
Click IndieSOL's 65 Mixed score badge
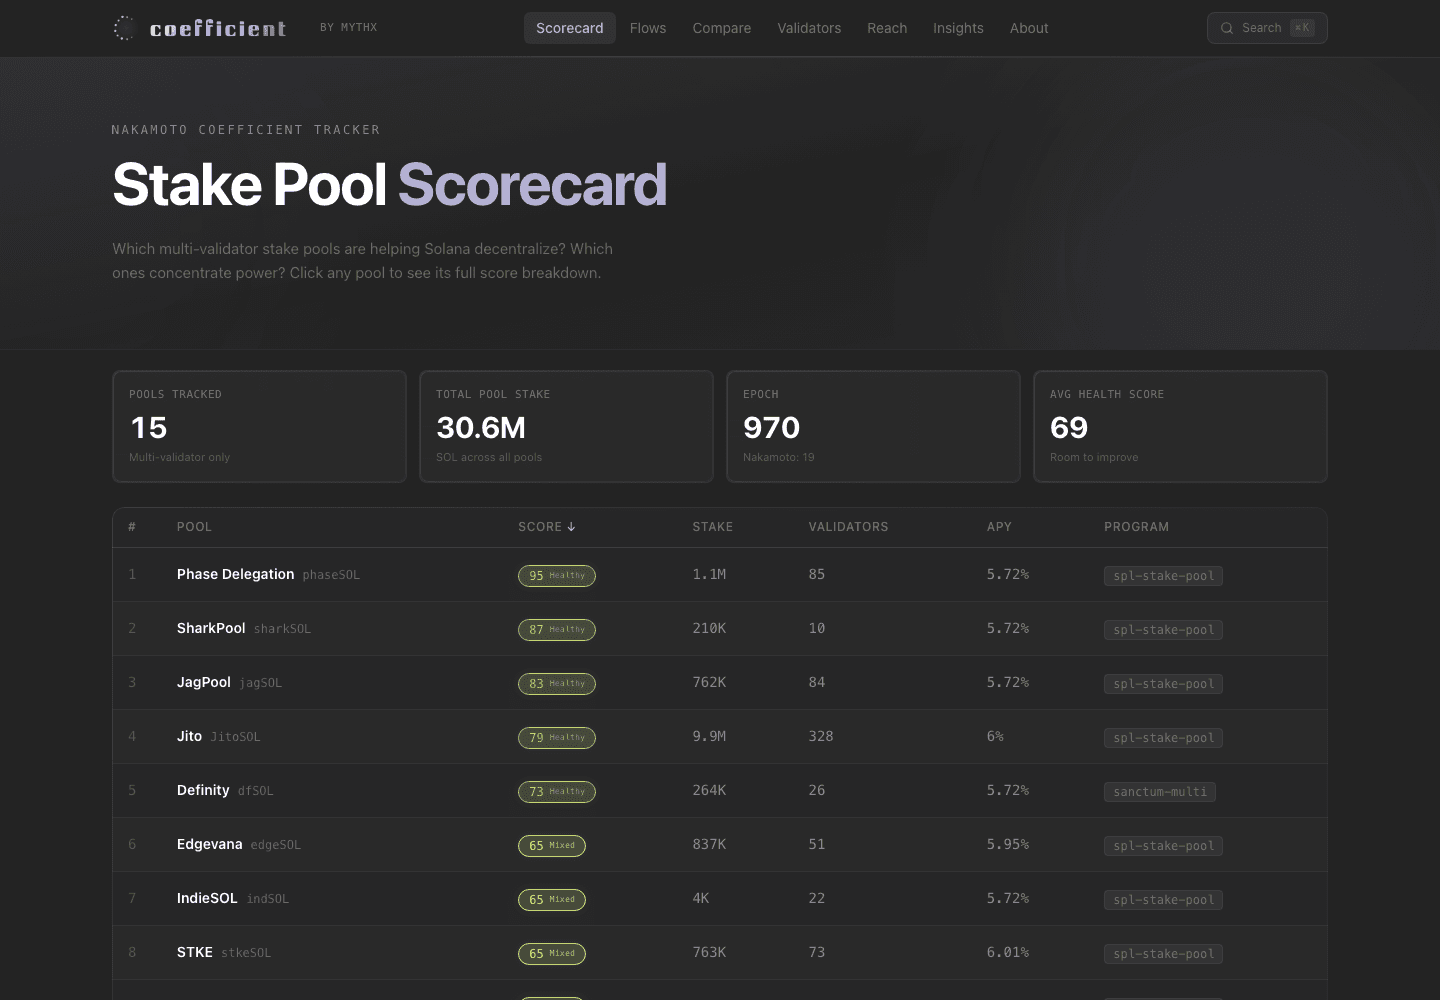552,900
